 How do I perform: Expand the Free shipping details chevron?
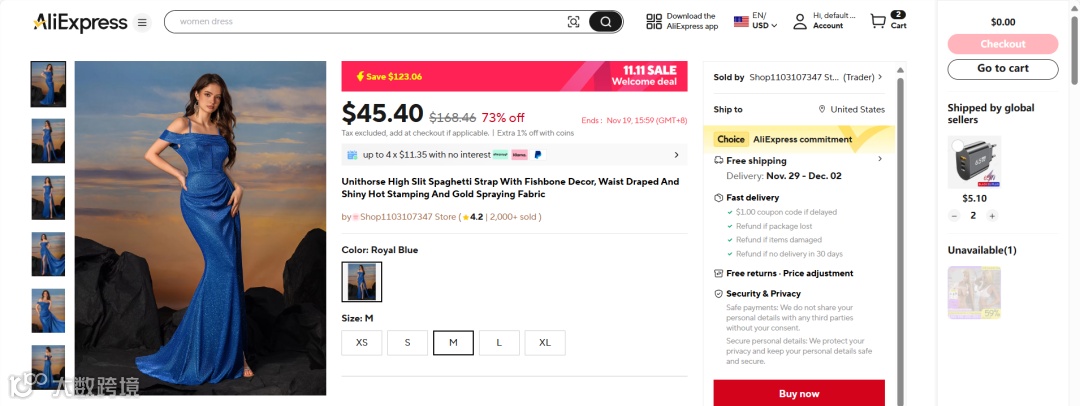point(880,159)
